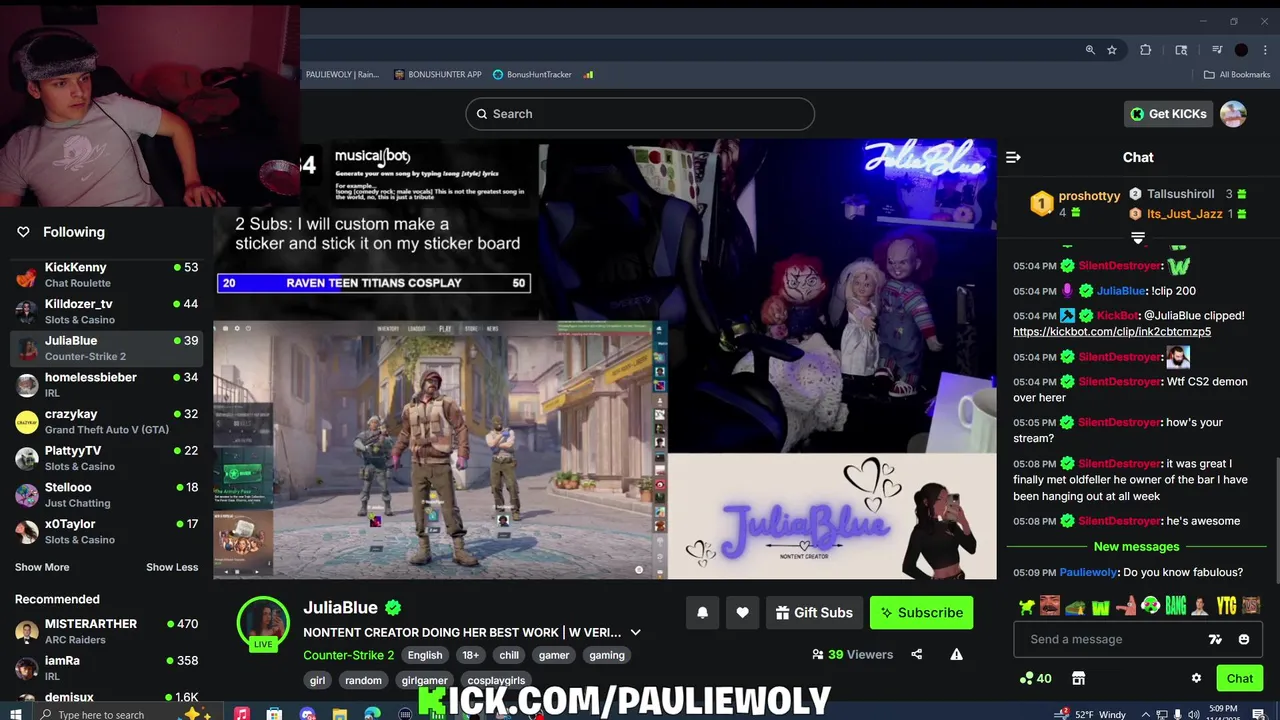Select the girlgamer tag

click(424, 680)
